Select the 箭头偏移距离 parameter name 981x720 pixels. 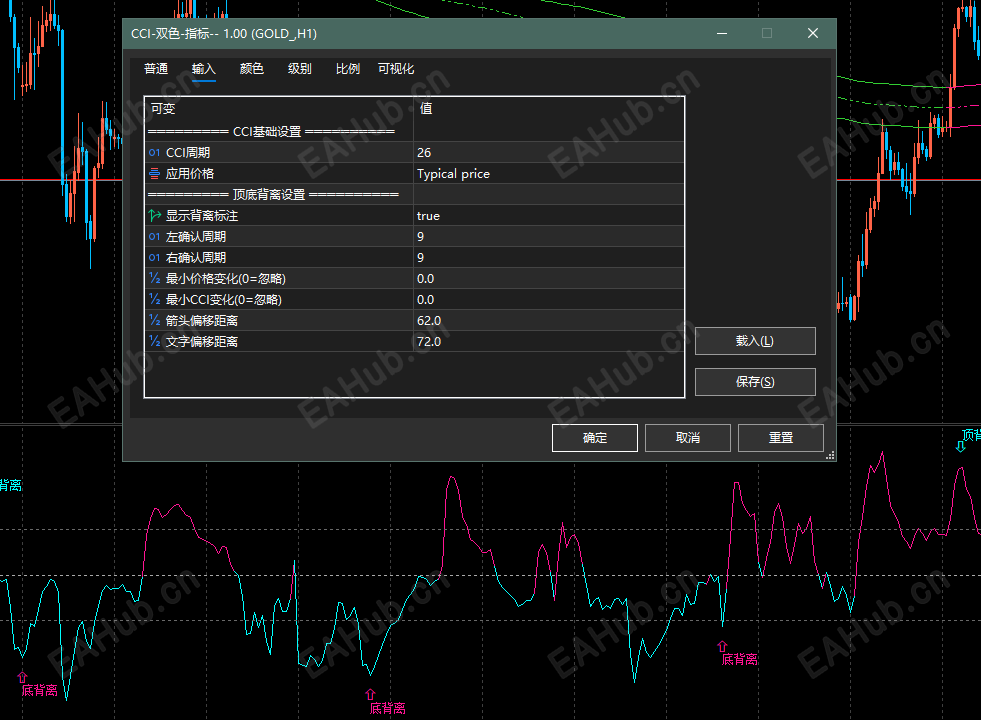click(x=201, y=320)
